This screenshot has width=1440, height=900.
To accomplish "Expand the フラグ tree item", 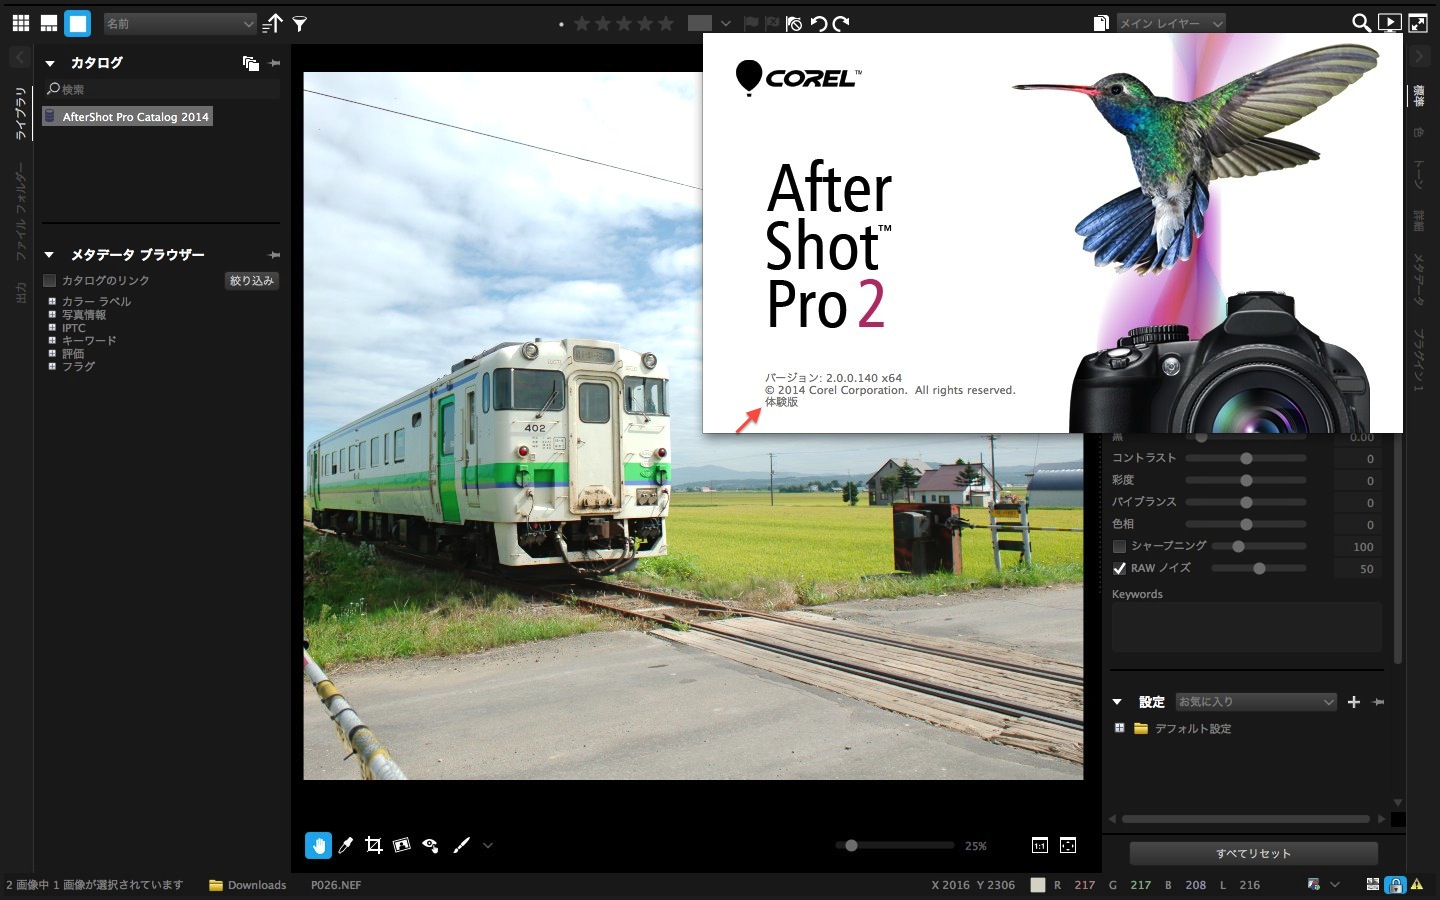I will [52, 366].
